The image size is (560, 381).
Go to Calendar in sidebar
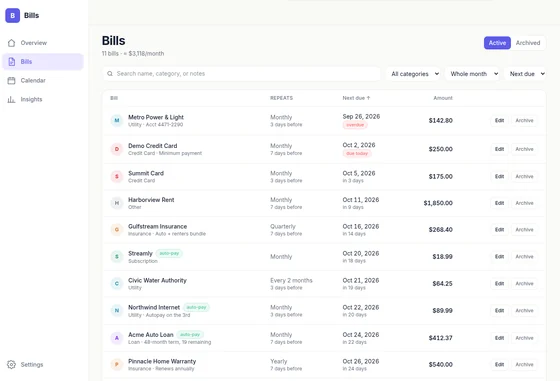pyautogui.click(x=43, y=80)
